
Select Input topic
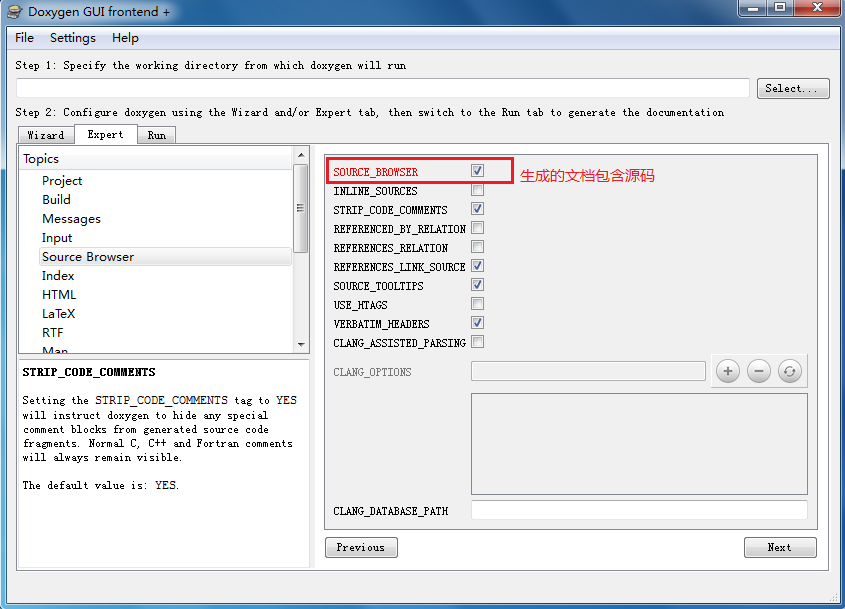point(57,238)
